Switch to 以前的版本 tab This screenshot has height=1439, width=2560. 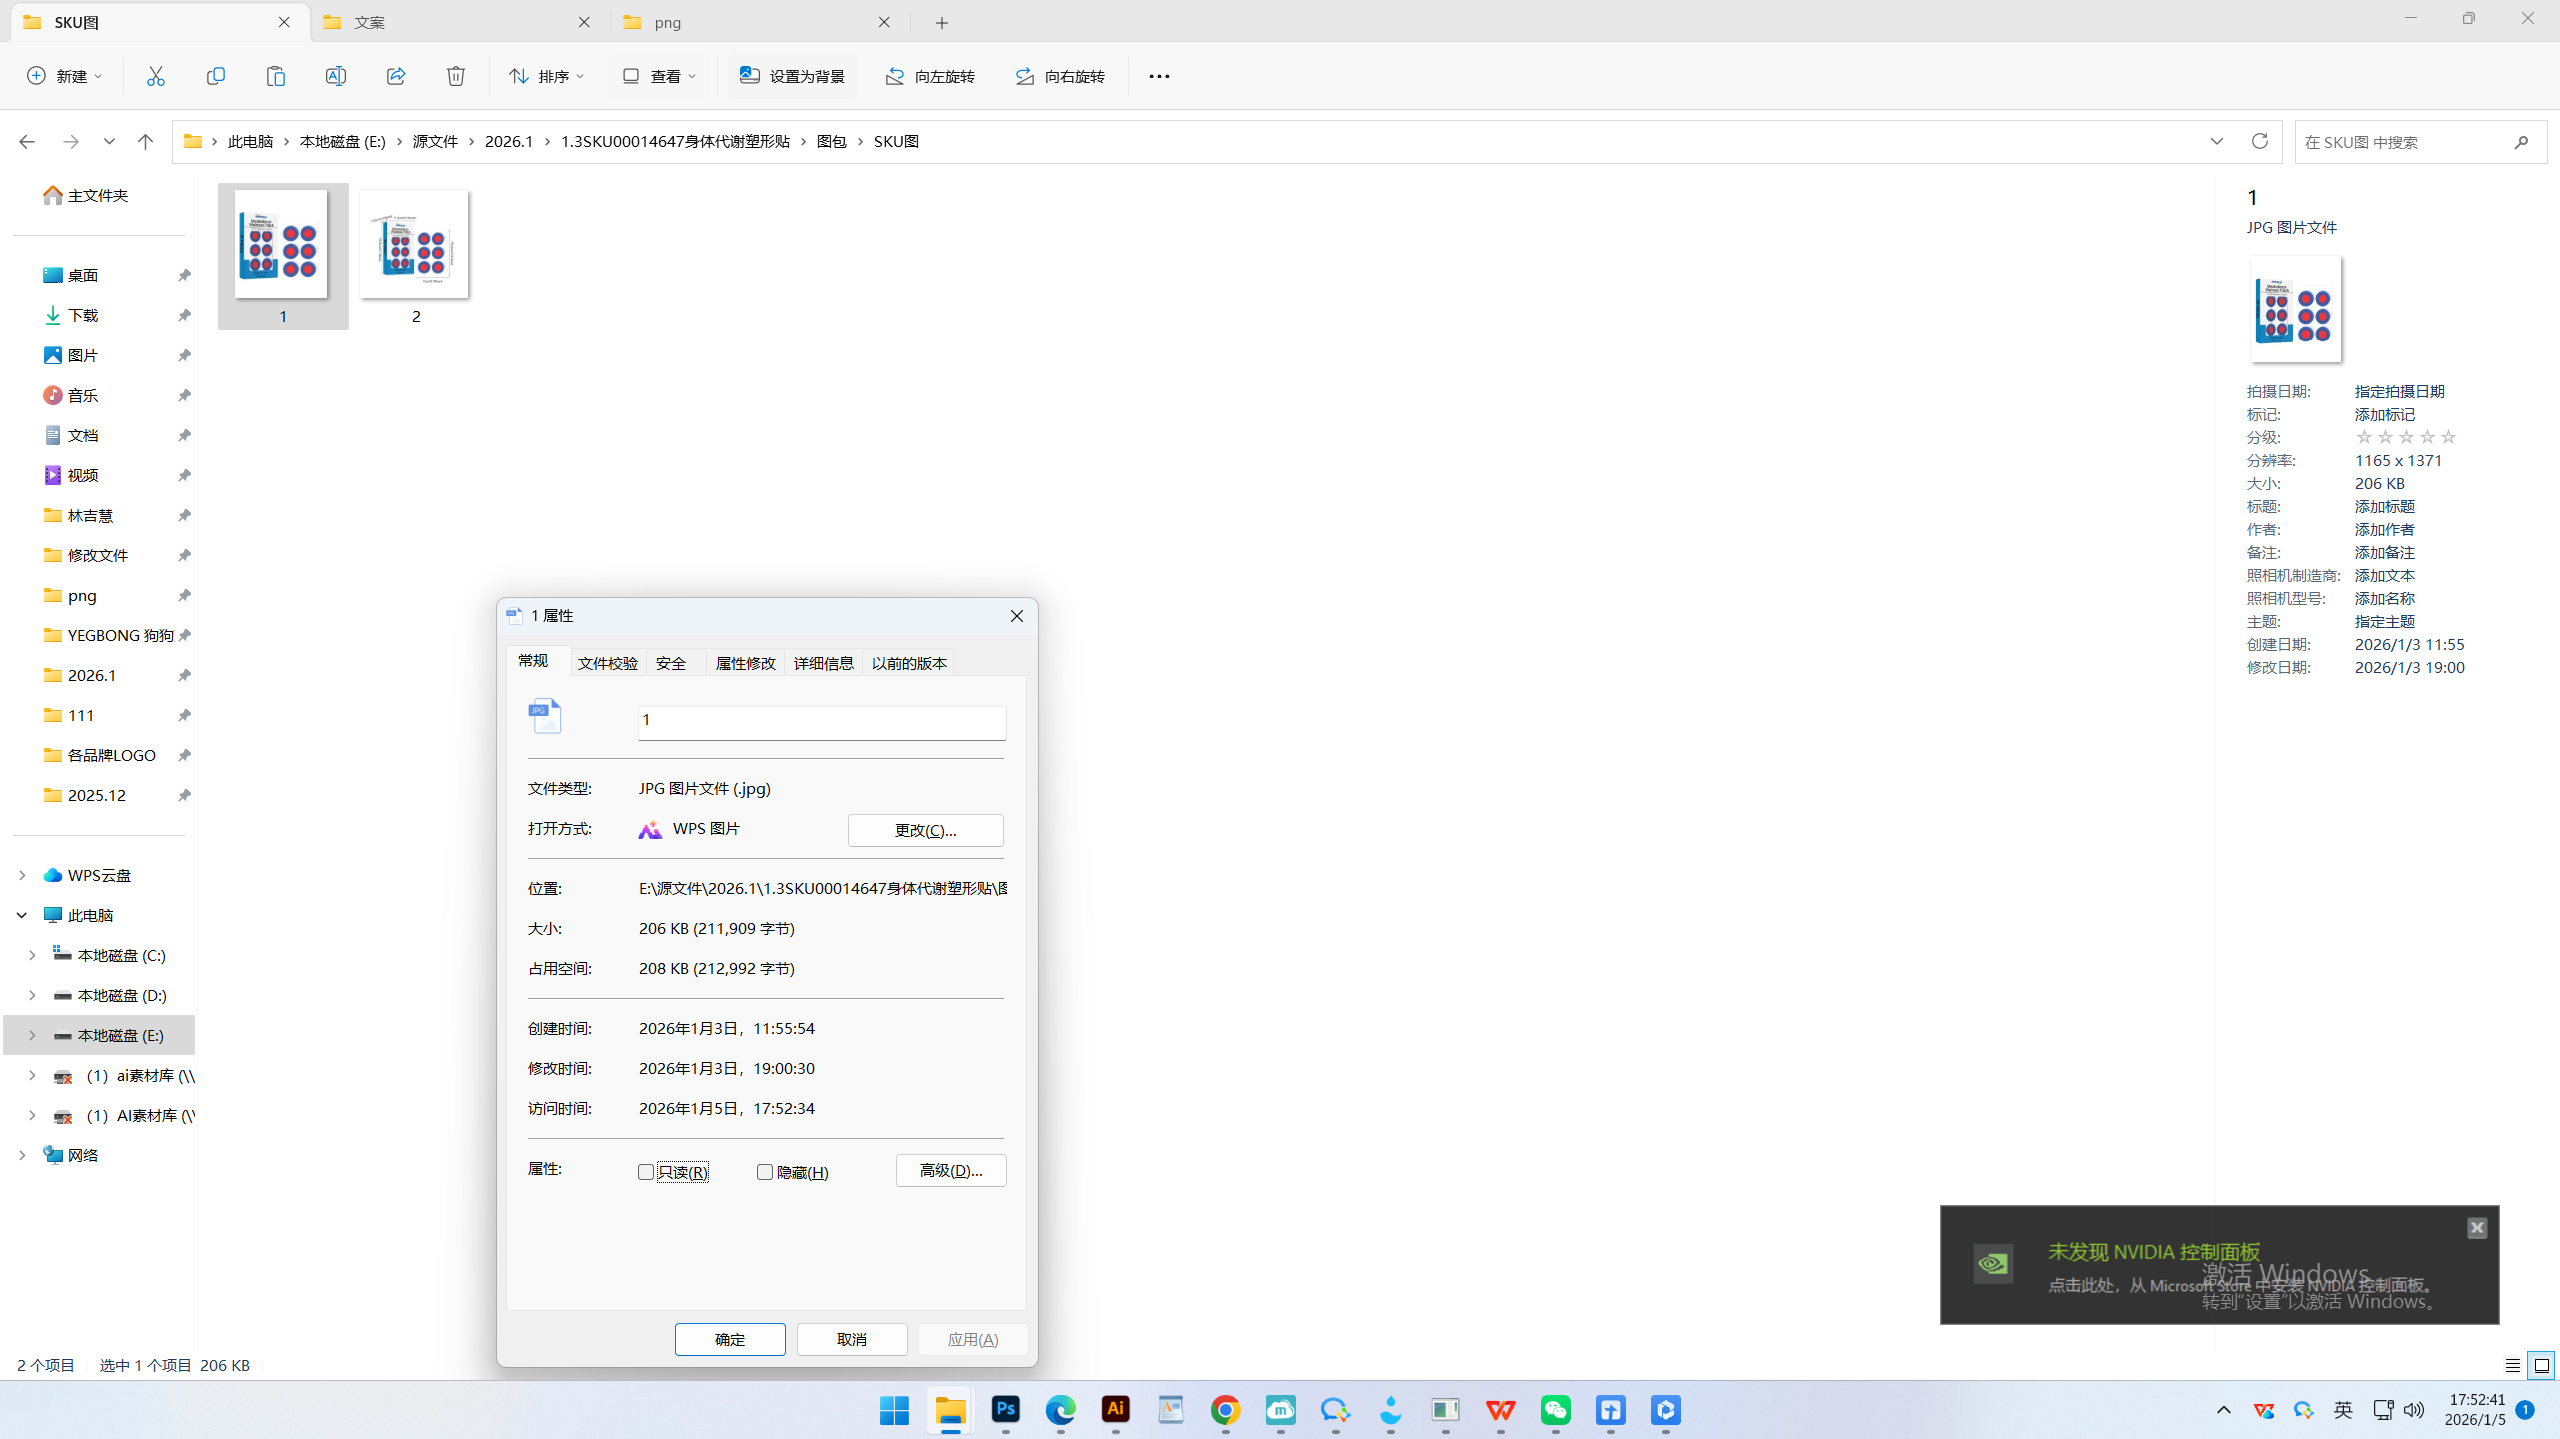click(x=909, y=663)
